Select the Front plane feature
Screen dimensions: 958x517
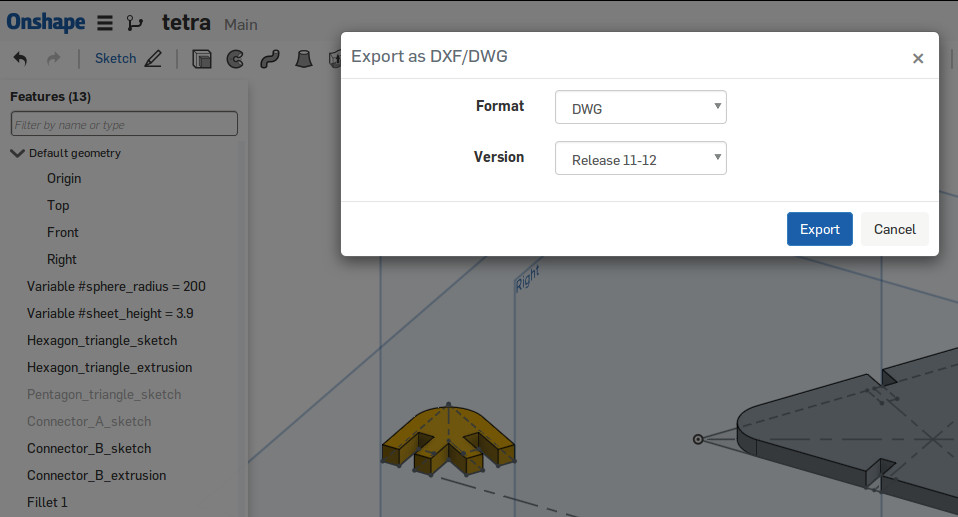pyautogui.click(x=62, y=232)
